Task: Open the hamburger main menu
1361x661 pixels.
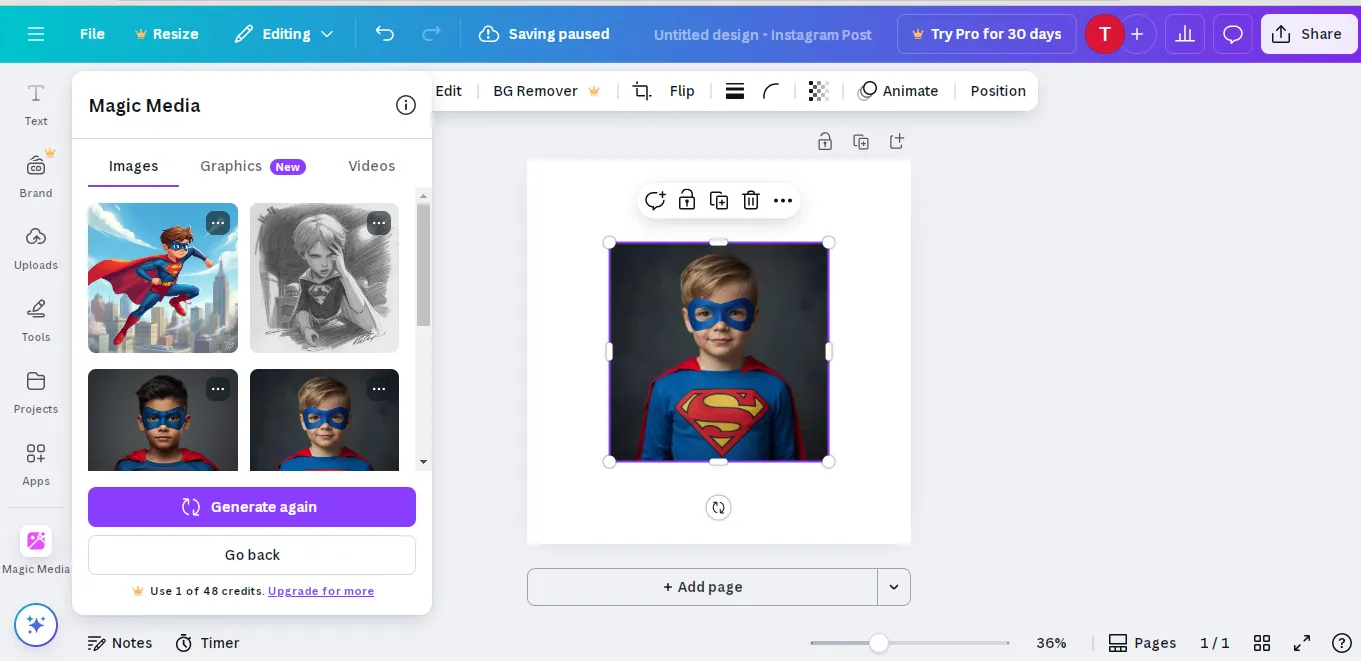Action: [36, 34]
